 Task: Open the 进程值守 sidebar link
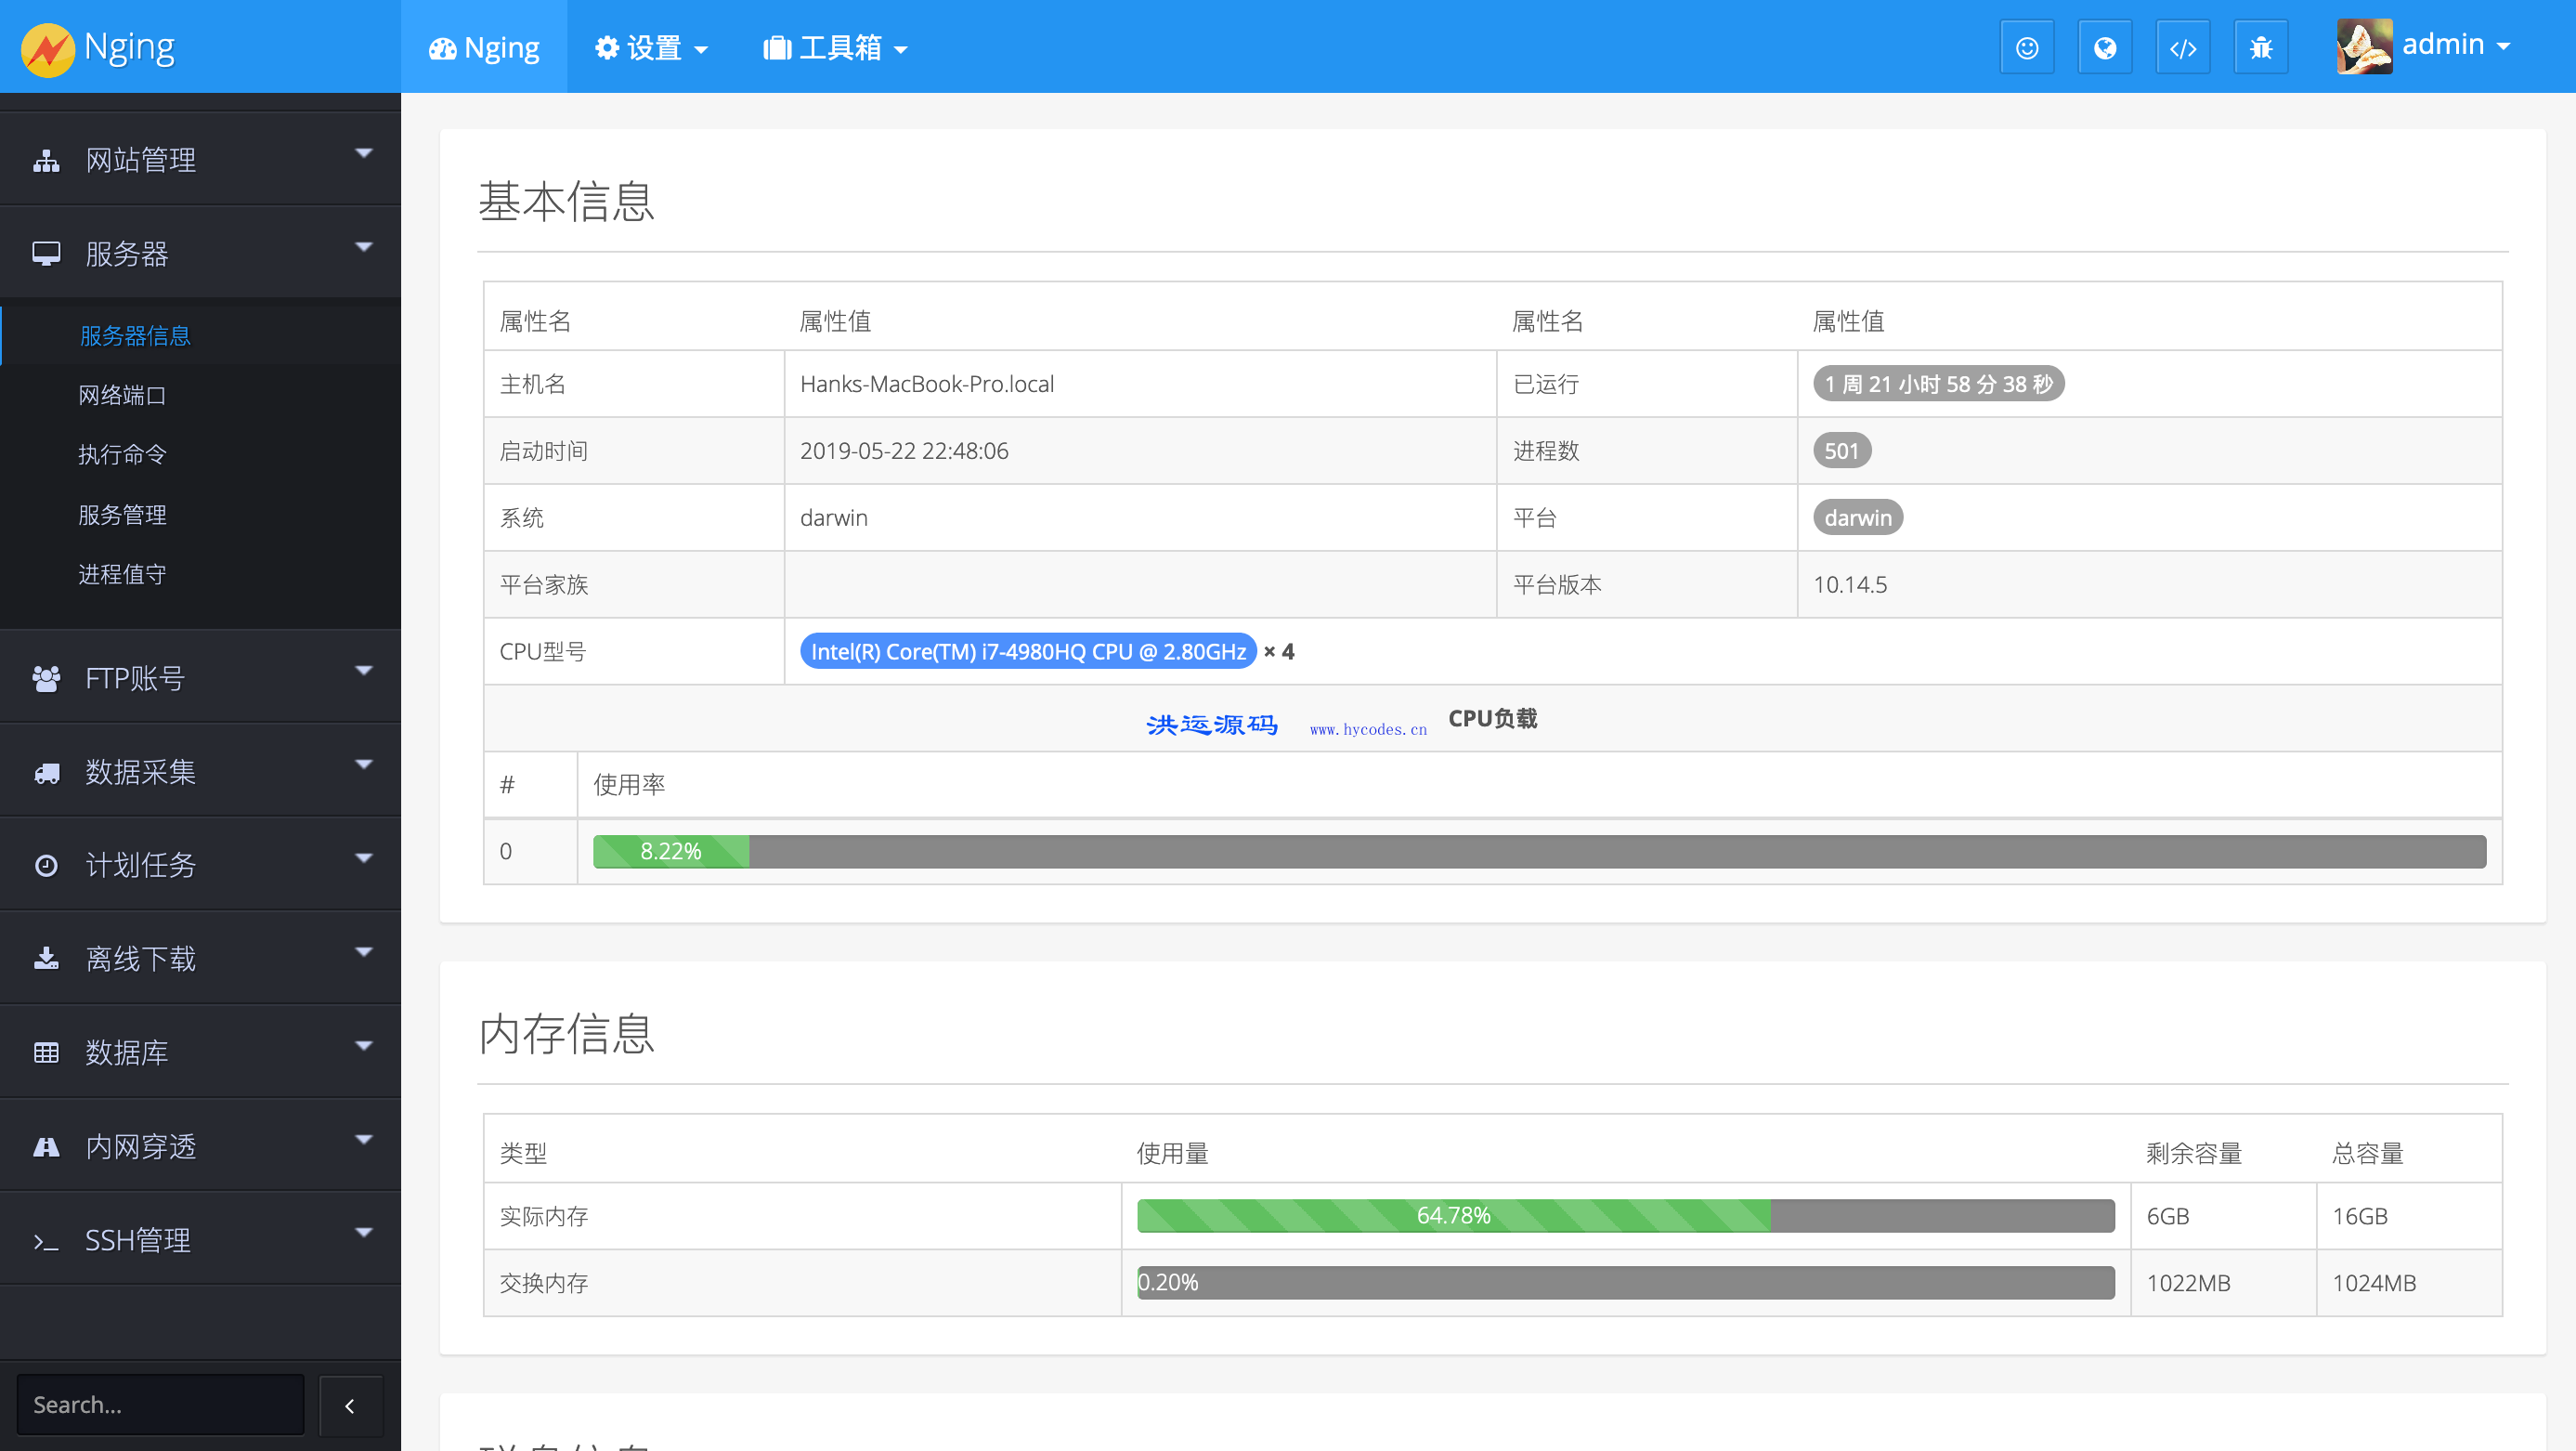[122, 573]
